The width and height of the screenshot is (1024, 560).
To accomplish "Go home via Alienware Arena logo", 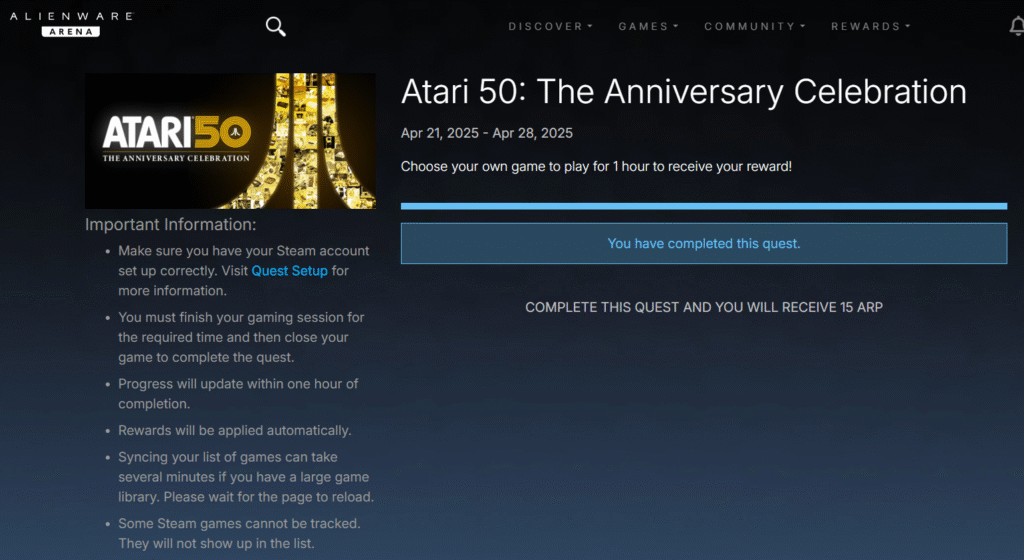I will click(71, 23).
